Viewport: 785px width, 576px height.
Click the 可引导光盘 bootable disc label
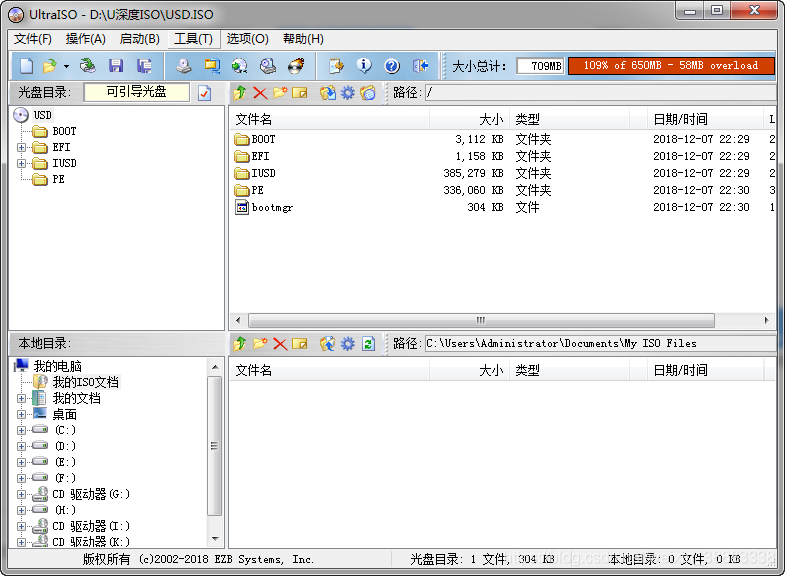click(x=137, y=92)
